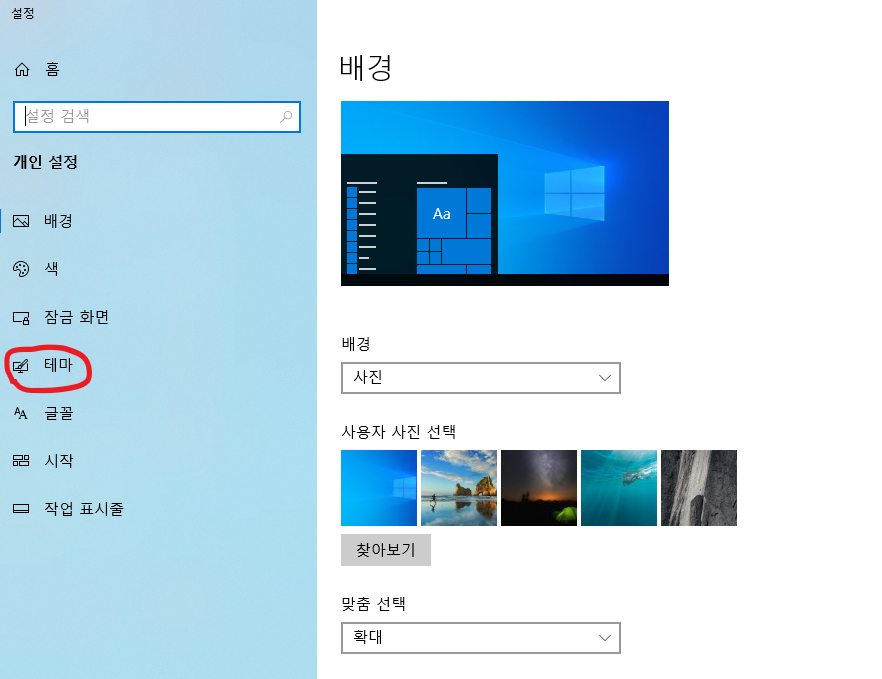Select the night sky tent thumbnail
882x679 pixels.
pos(539,488)
